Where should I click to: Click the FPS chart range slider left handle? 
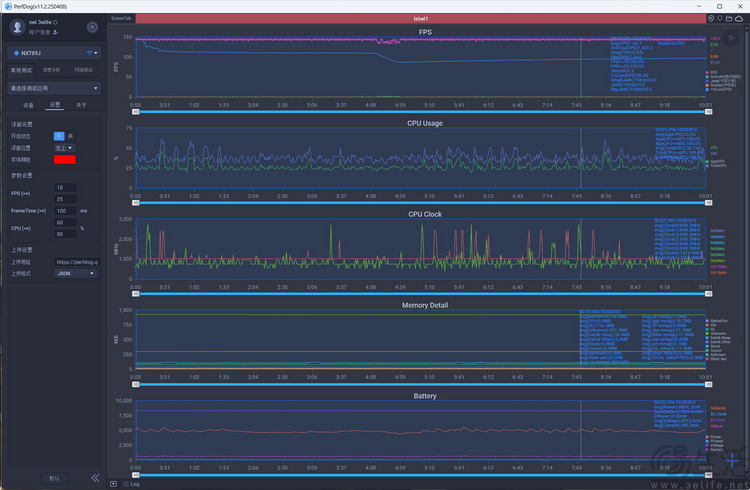pos(136,112)
